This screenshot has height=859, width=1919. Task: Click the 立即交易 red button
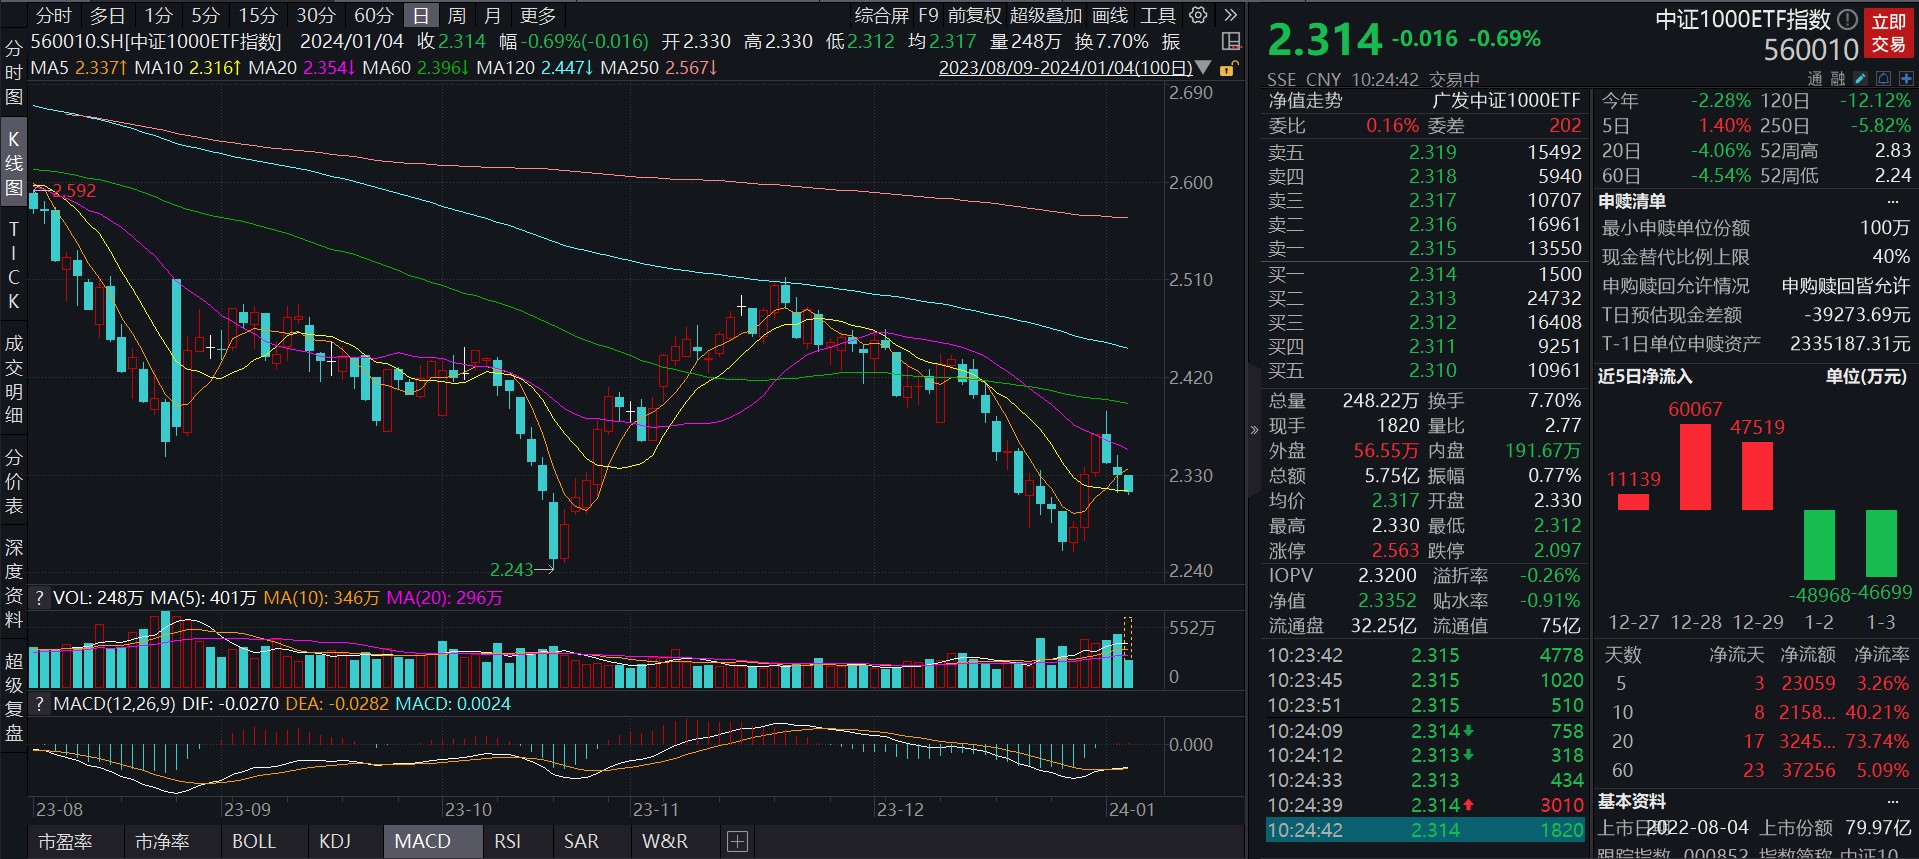tap(1889, 33)
